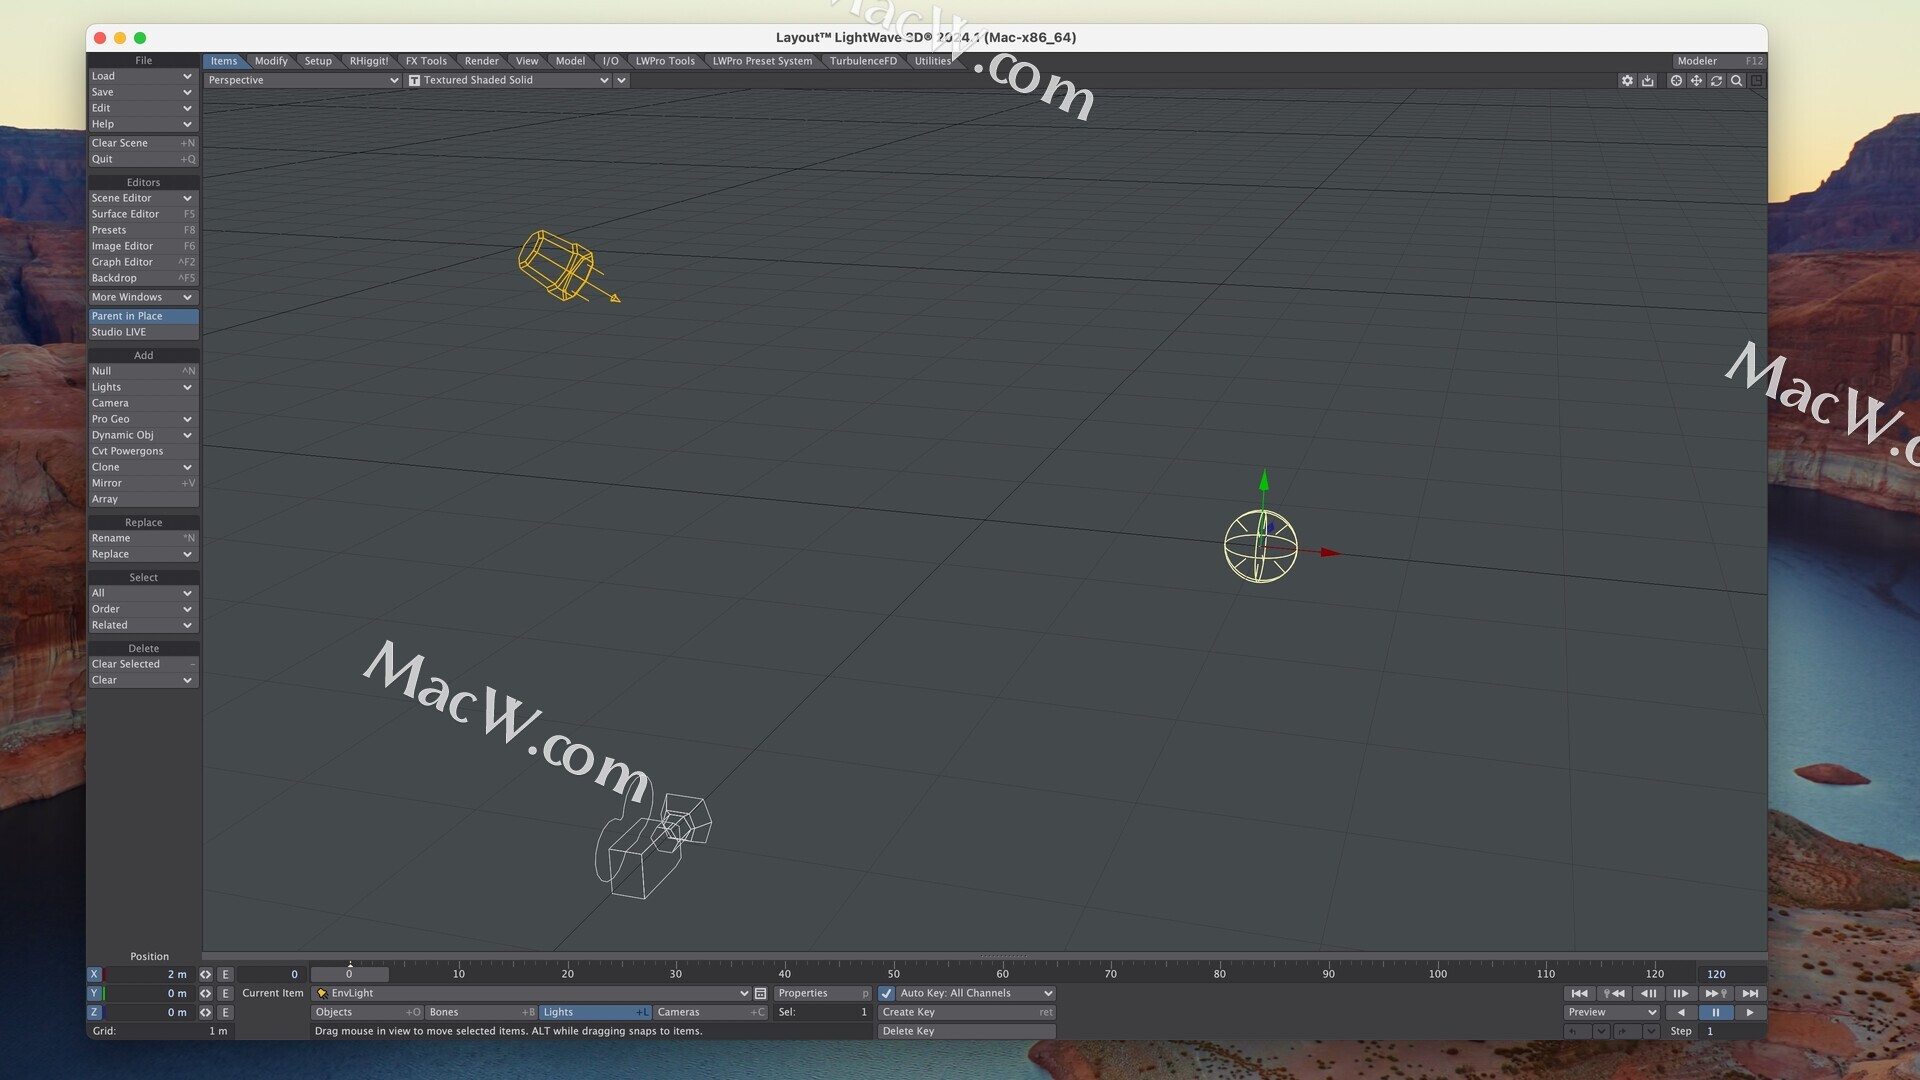Toggle the viewport layout maximize icon
Screen dimensions: 1920x1080
tap(1757, 81)
